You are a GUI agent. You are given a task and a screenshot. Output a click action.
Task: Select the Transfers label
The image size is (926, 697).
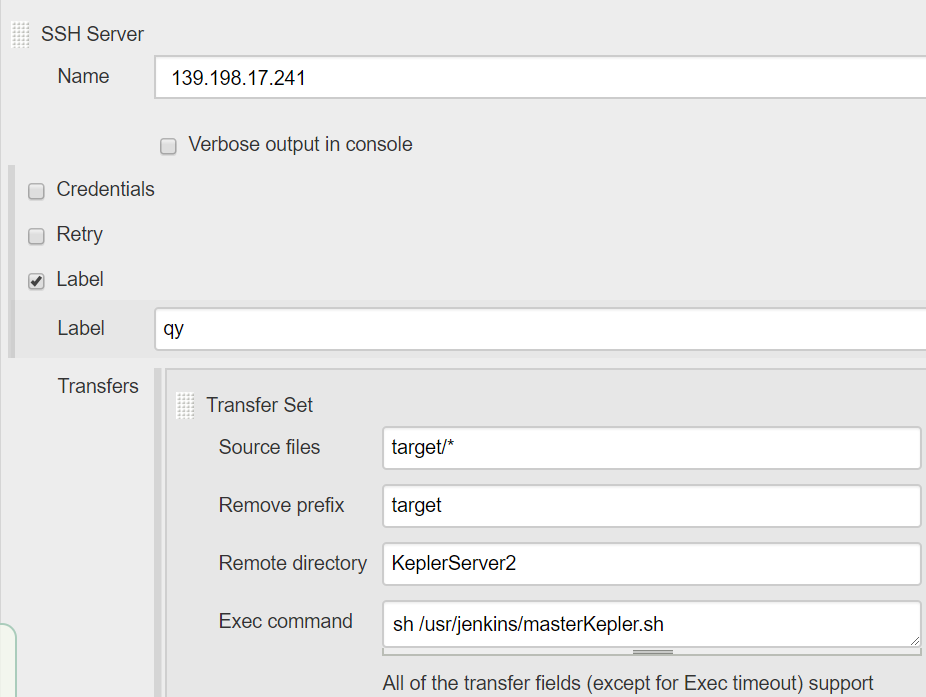pyautogui.click(x=98, y=386)
